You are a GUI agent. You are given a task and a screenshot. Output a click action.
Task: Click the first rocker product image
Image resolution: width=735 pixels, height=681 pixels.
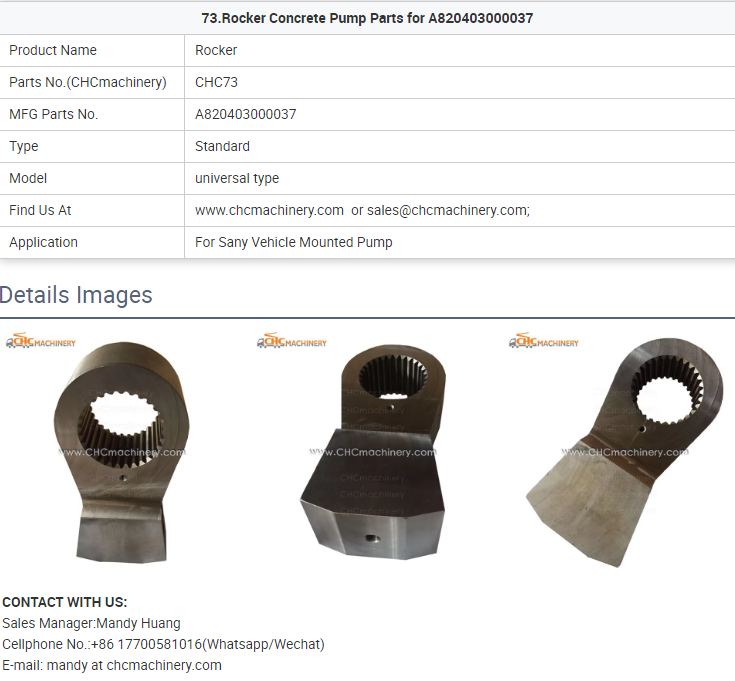click(x=122, y=452)
